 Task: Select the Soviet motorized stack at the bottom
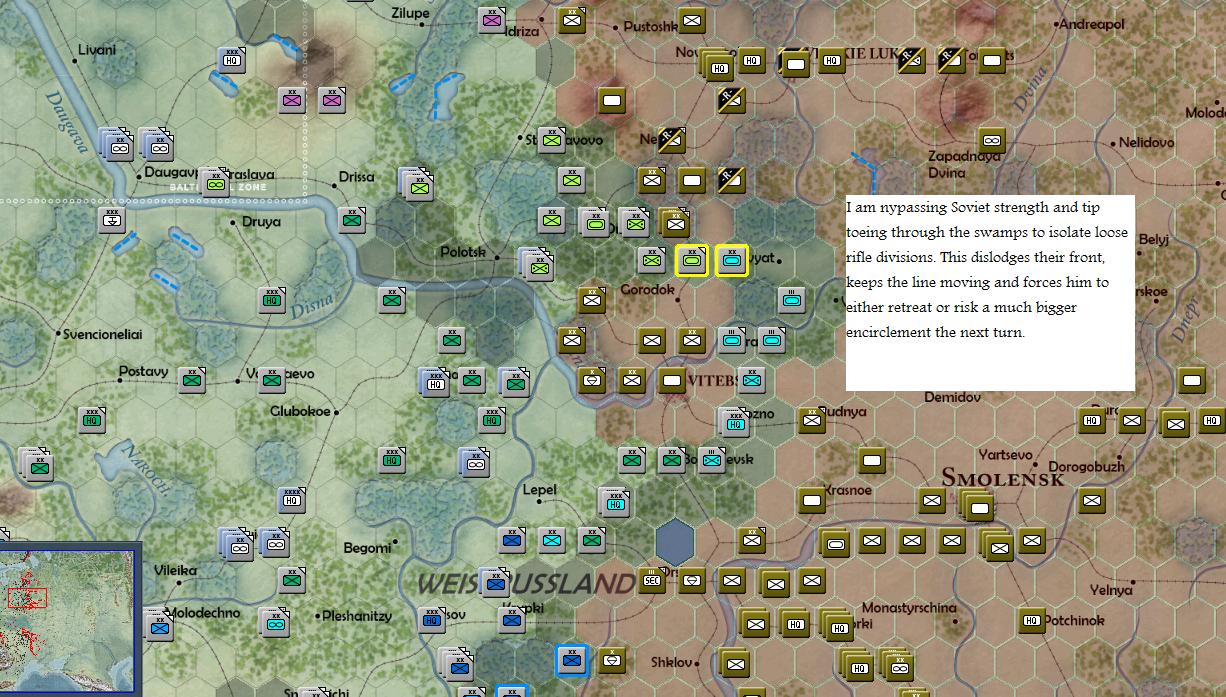coord(897,665)
